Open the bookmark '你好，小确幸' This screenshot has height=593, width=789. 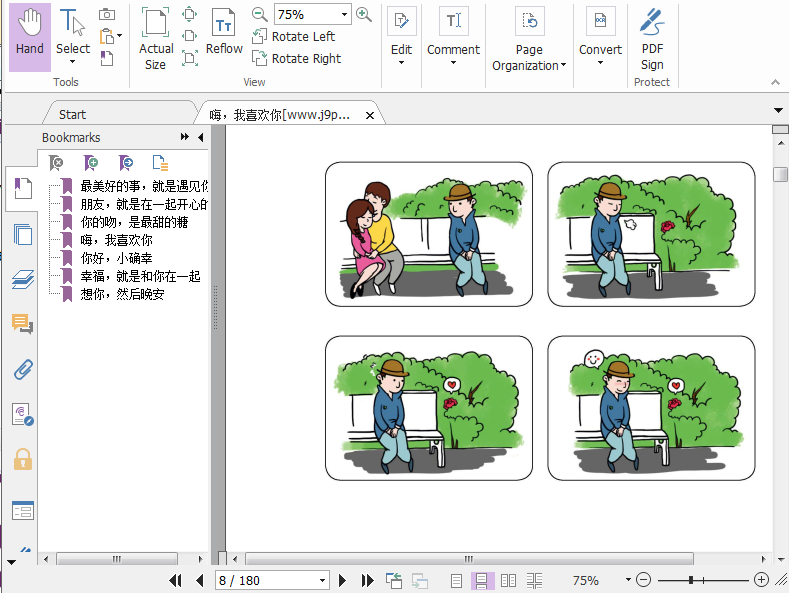(118, 258)
